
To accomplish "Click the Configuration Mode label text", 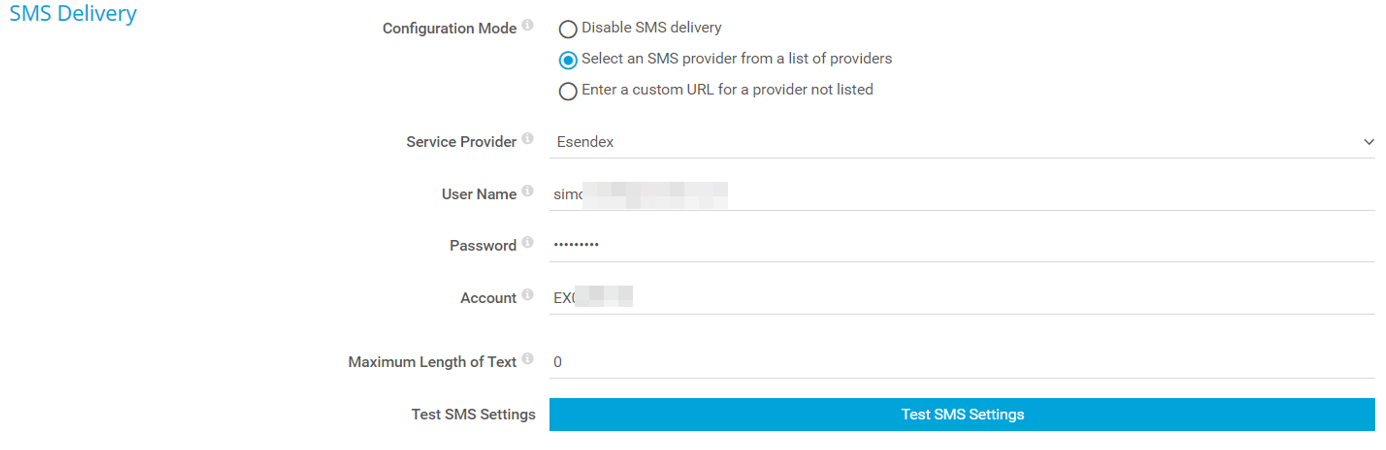I will [449, 28].
